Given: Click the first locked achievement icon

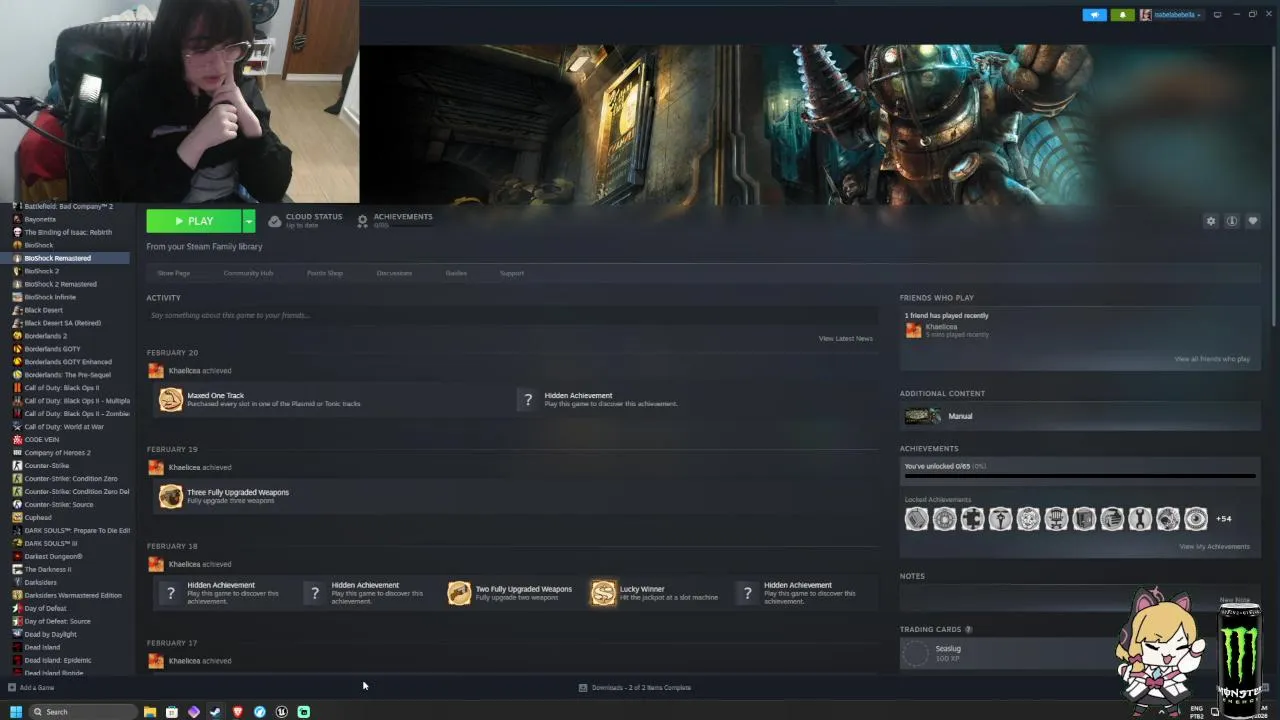Looking at the screenshot, I should coord(916,519).
